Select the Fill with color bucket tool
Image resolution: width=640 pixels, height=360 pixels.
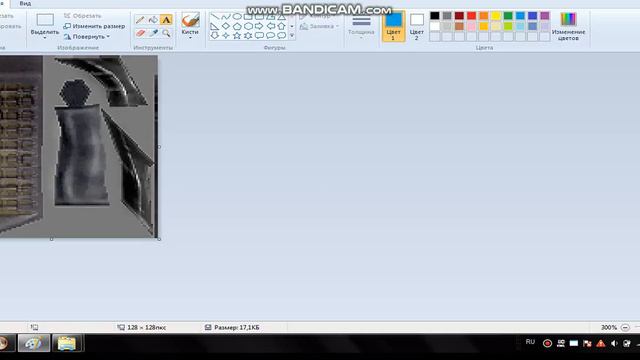tap(153, 20)
